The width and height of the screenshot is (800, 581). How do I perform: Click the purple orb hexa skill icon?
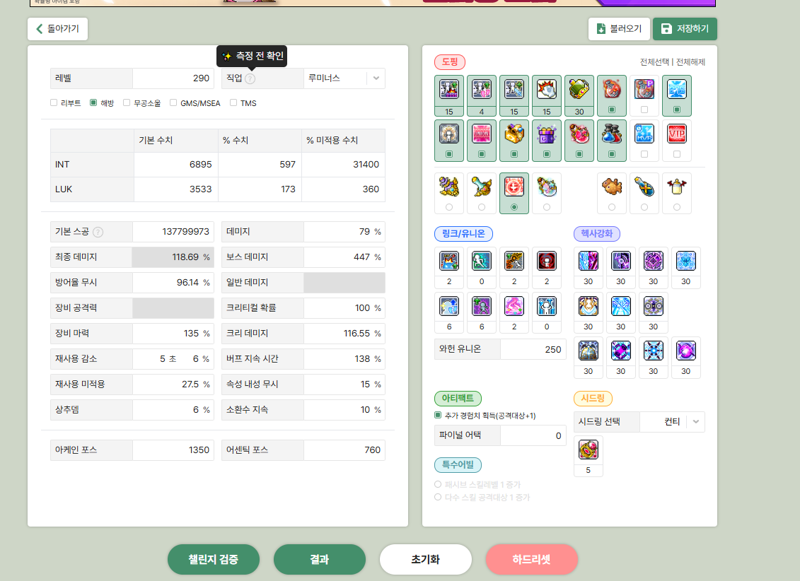tap(686, 351)
